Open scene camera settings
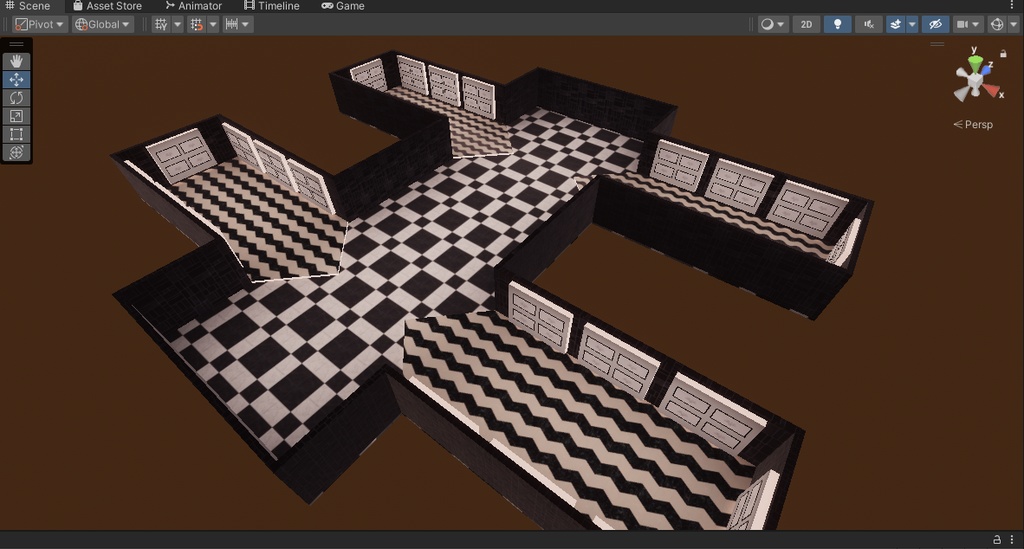This screenshot has height=549, width=1024. click(x=962, y=24)
